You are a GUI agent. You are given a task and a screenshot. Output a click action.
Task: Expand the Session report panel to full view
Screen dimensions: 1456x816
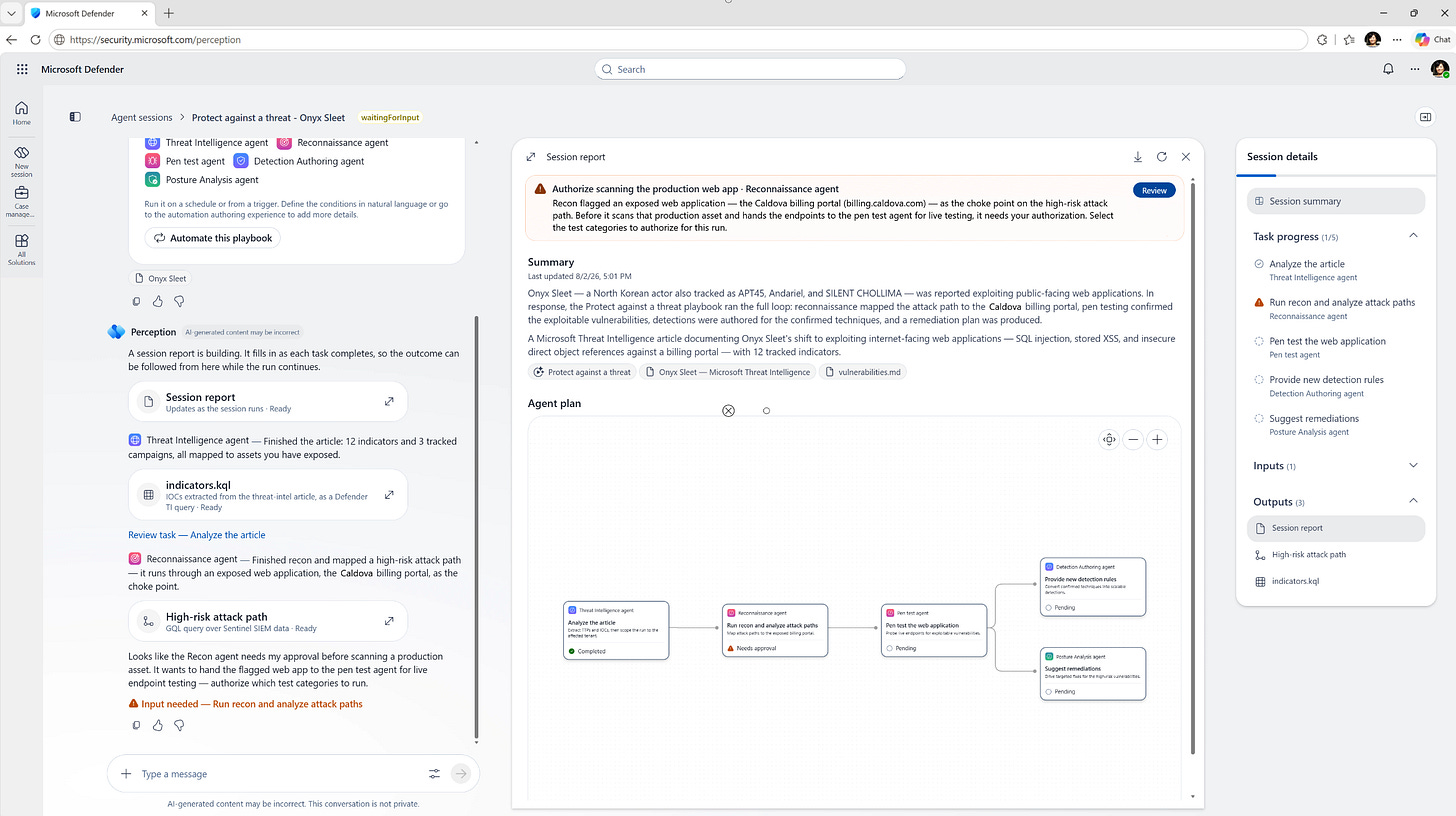(x=532, y=157)
